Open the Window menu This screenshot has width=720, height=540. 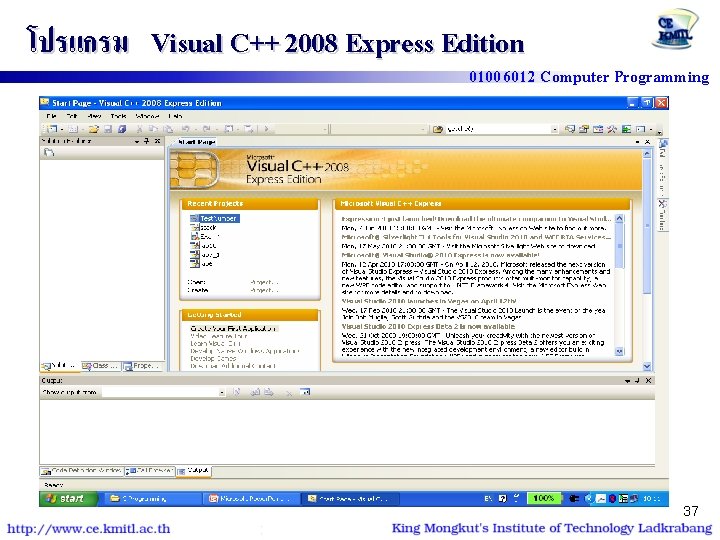click(x=147, y=116)
